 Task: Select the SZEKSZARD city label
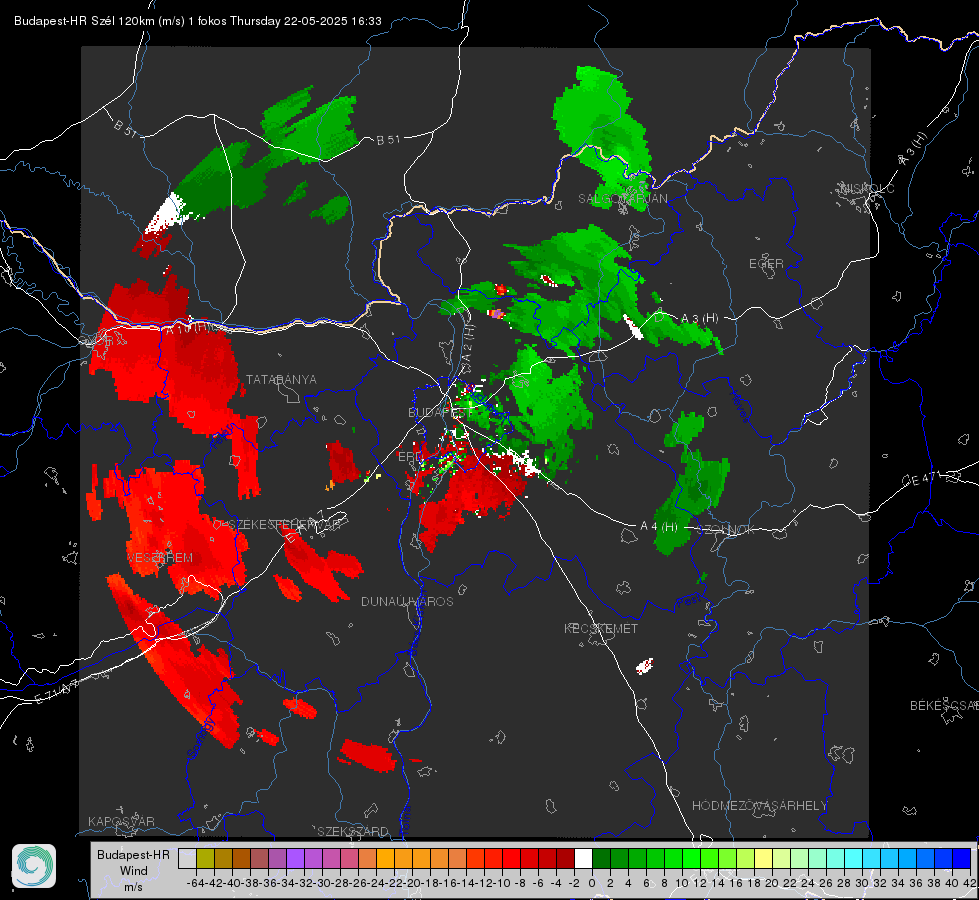click(x=353, y=831)
